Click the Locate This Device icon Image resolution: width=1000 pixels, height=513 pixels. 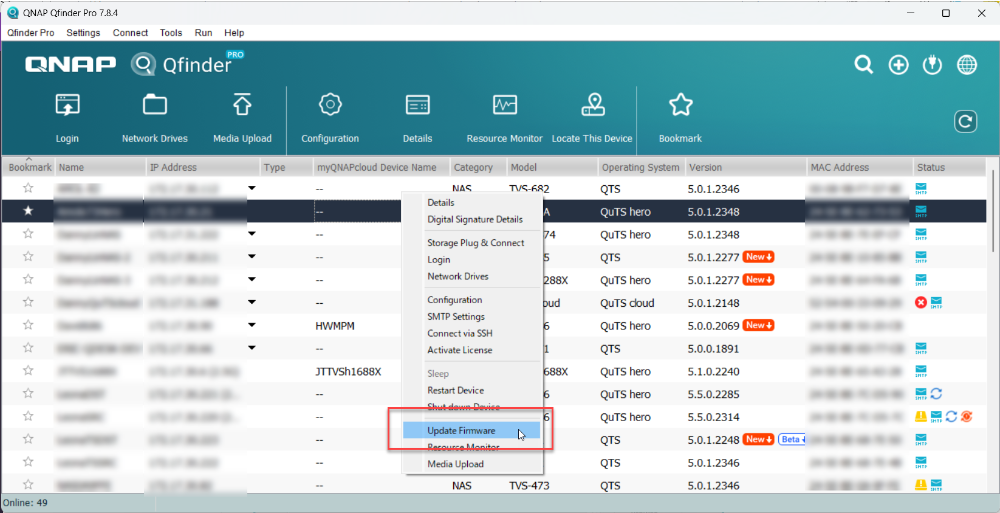[593, 105]
